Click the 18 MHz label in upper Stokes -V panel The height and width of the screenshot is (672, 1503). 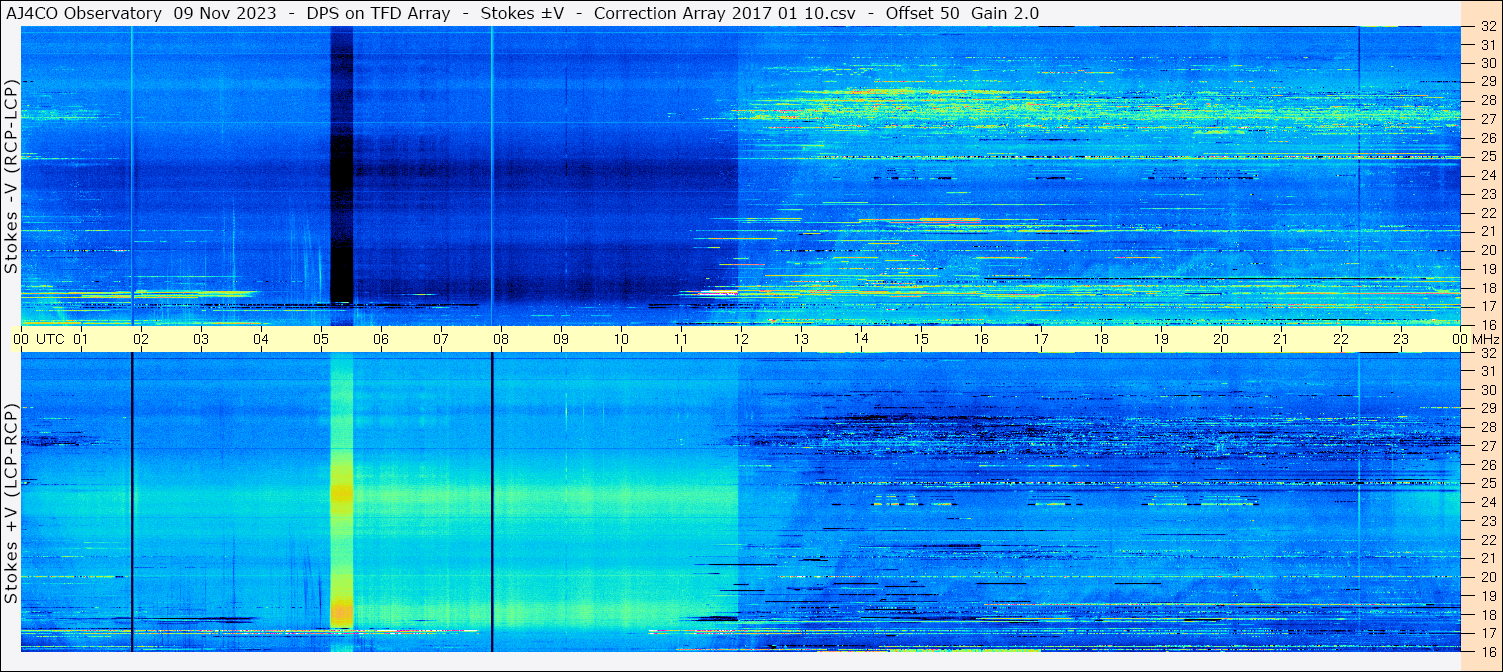1488,288
